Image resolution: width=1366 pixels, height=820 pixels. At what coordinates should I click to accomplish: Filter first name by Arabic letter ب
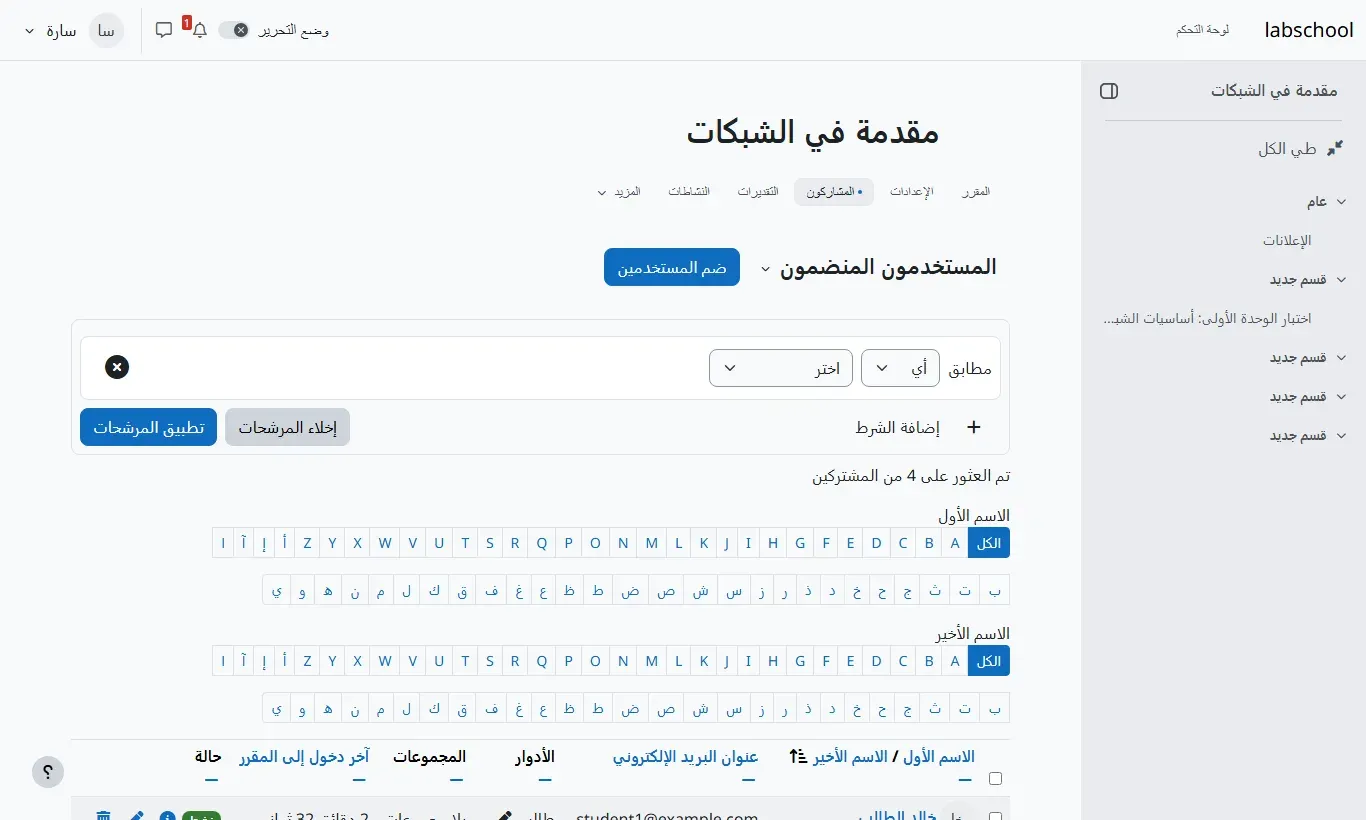click(x=994, y=590)
